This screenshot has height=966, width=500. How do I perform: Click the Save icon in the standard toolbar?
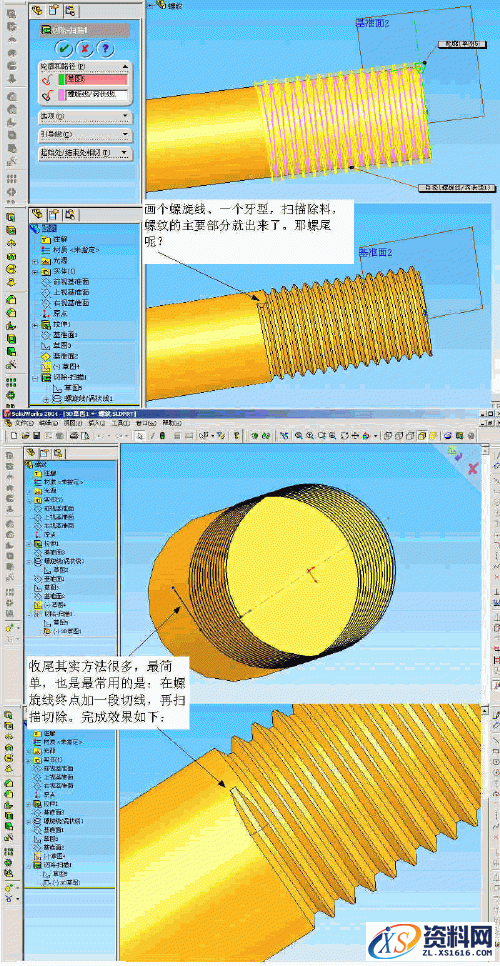coord(36,435)
